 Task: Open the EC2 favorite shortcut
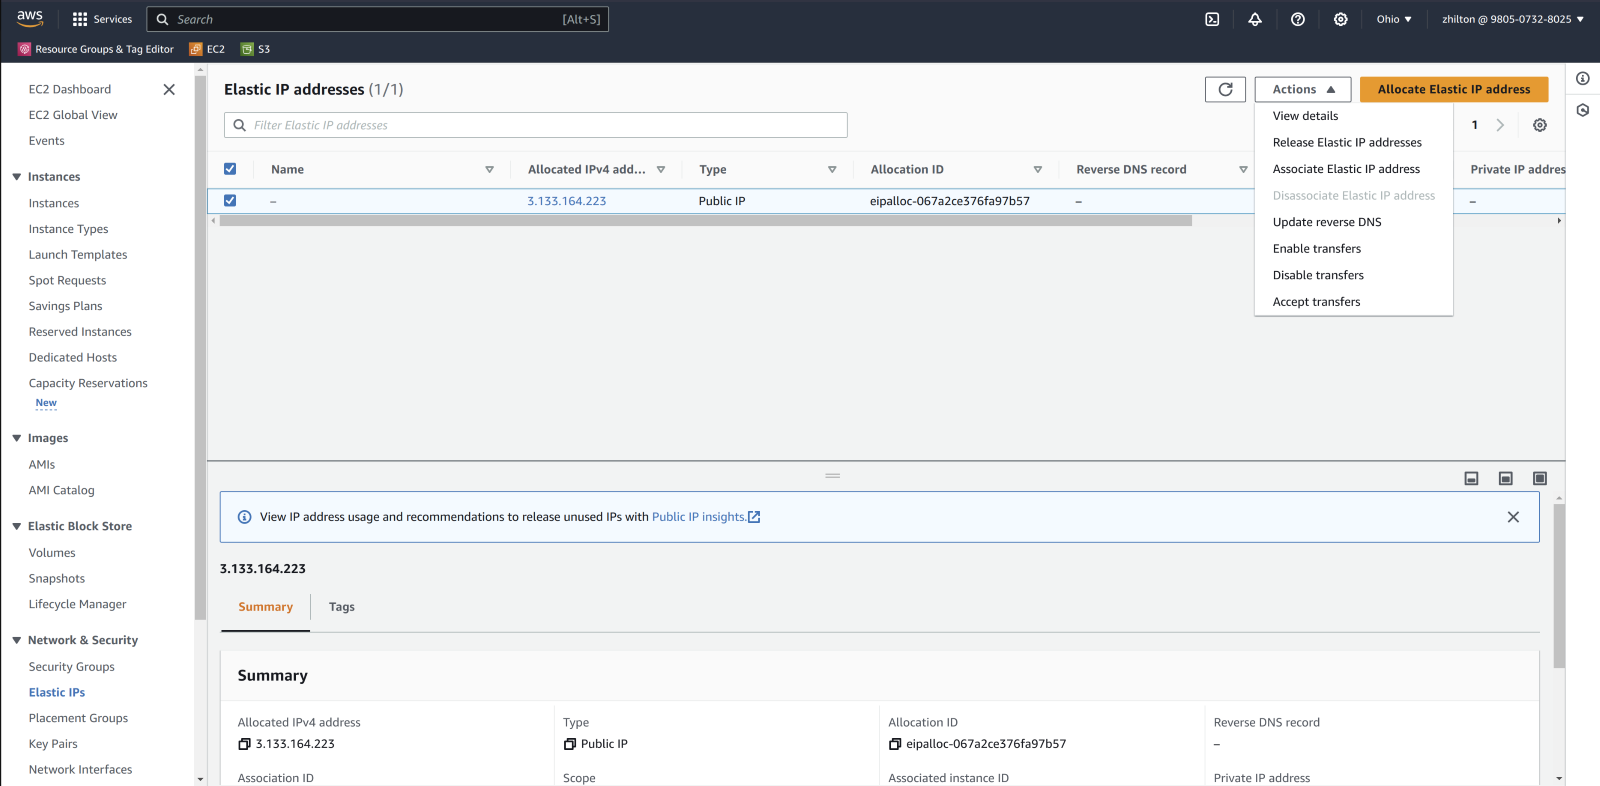(x=207, y=49)
